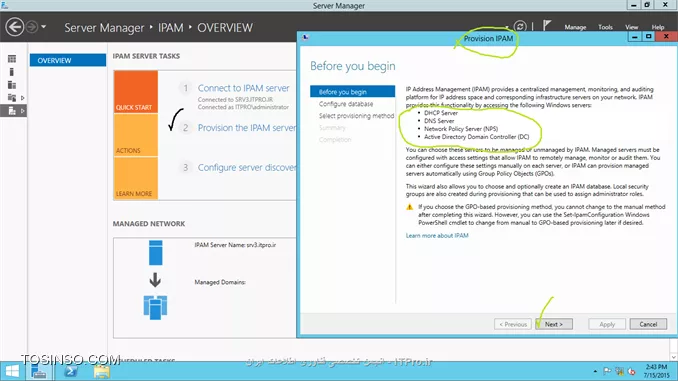Click the Next button in the wizard
Image resolution: width=678 pixels, height=381 pixels.
(x=554, y=324)
